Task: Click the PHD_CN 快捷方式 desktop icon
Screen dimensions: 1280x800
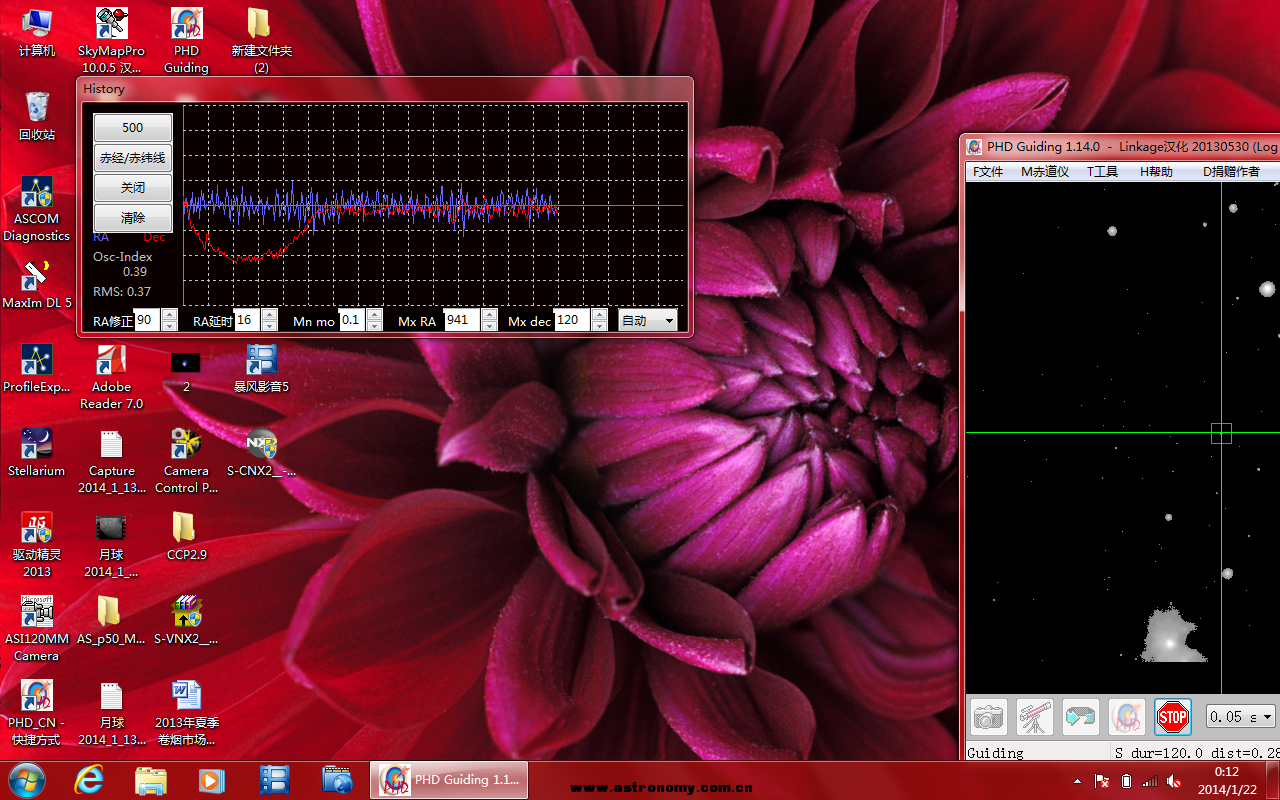Action: [x=37, y=713]
